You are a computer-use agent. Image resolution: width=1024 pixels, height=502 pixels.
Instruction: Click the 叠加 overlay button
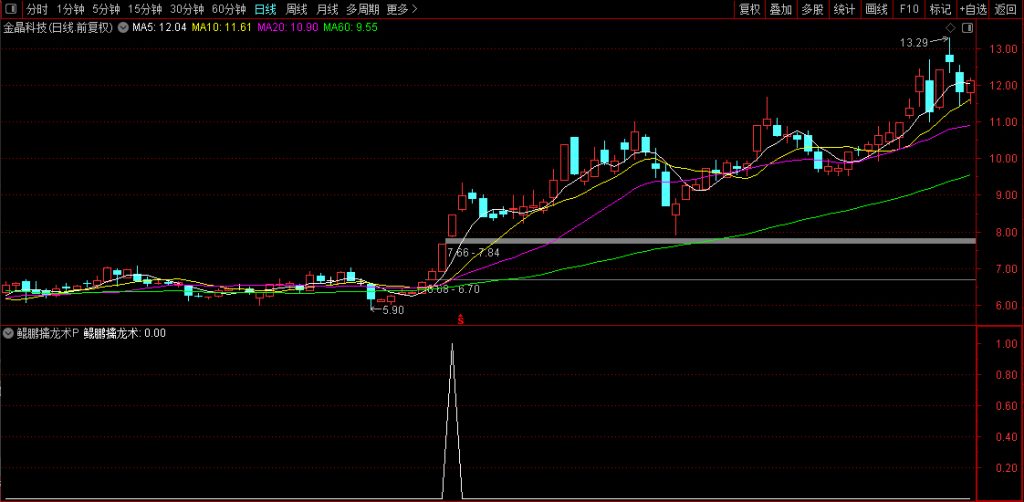pos(781,9)
